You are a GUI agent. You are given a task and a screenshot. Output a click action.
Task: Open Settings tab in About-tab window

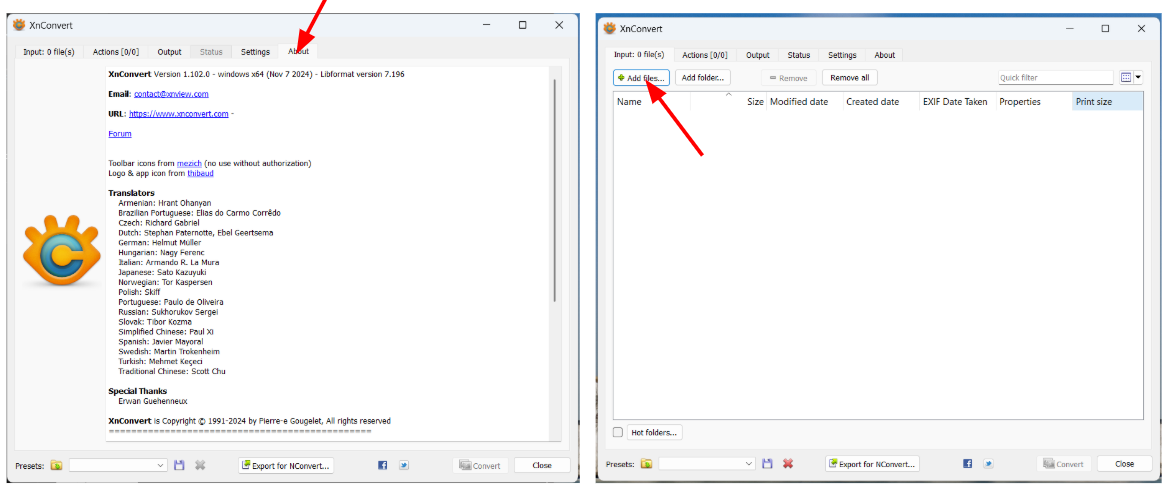255,52
